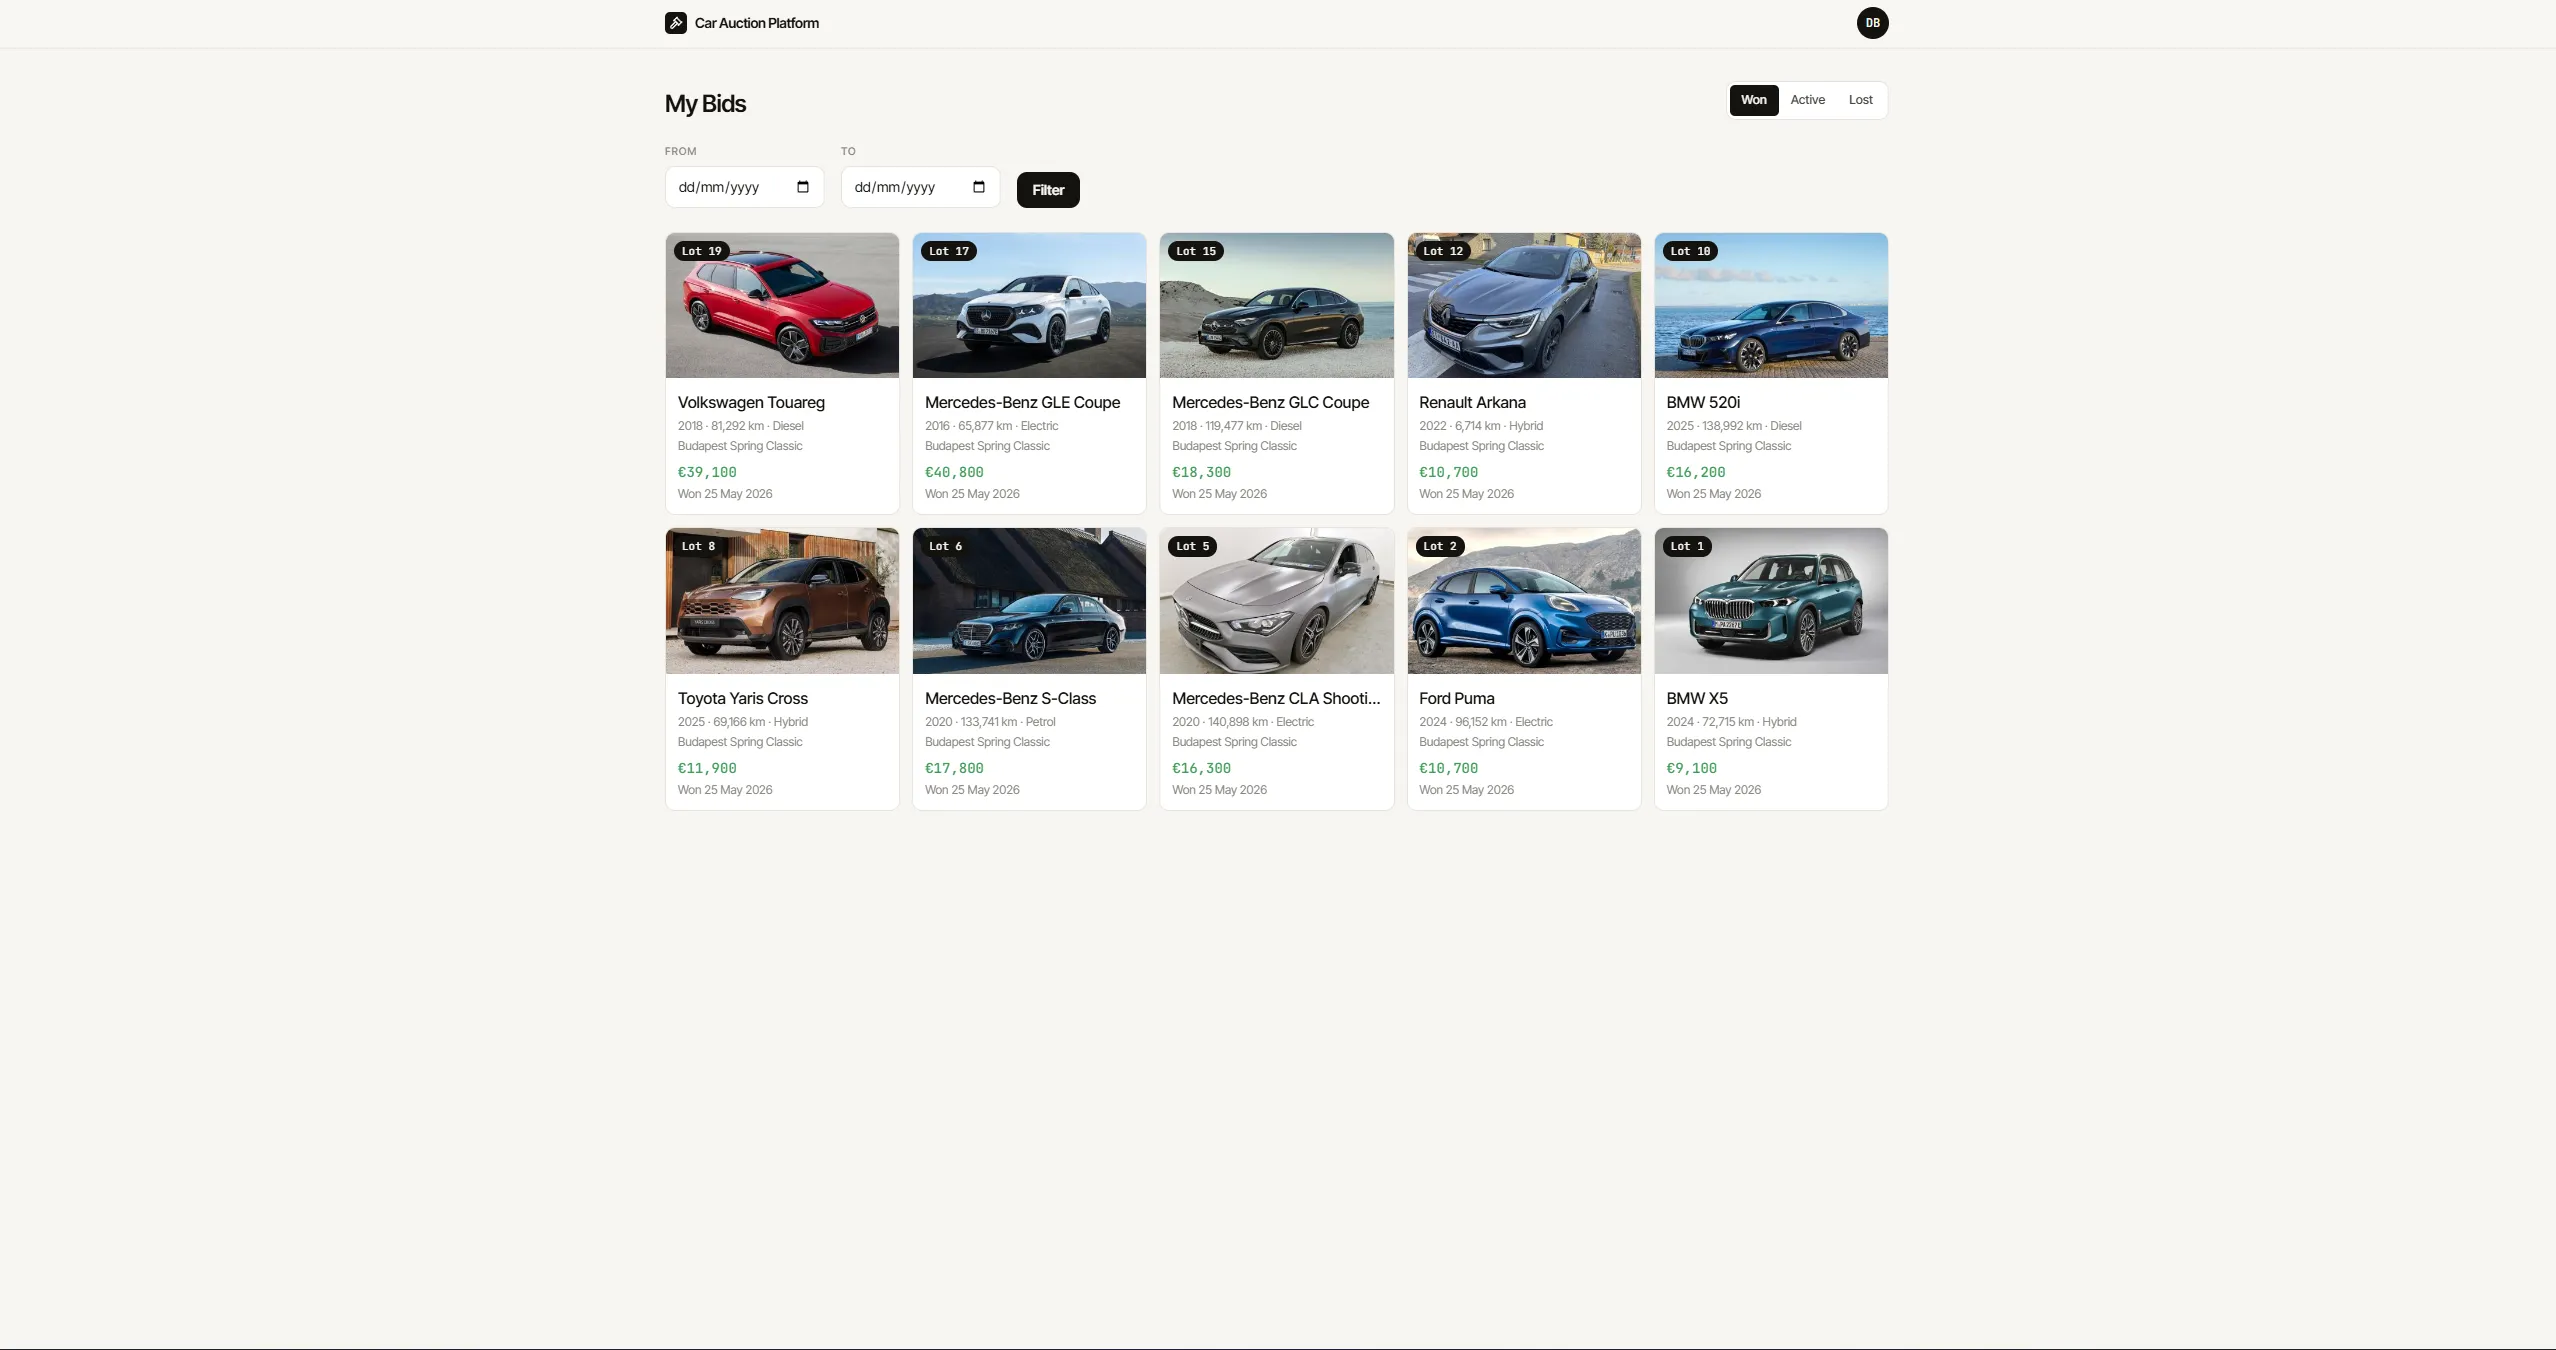The image size is (2556, 1350).
Task: Click '2025 · 138,992 km · Diesel' details
Action: [x=1733, y=426]
